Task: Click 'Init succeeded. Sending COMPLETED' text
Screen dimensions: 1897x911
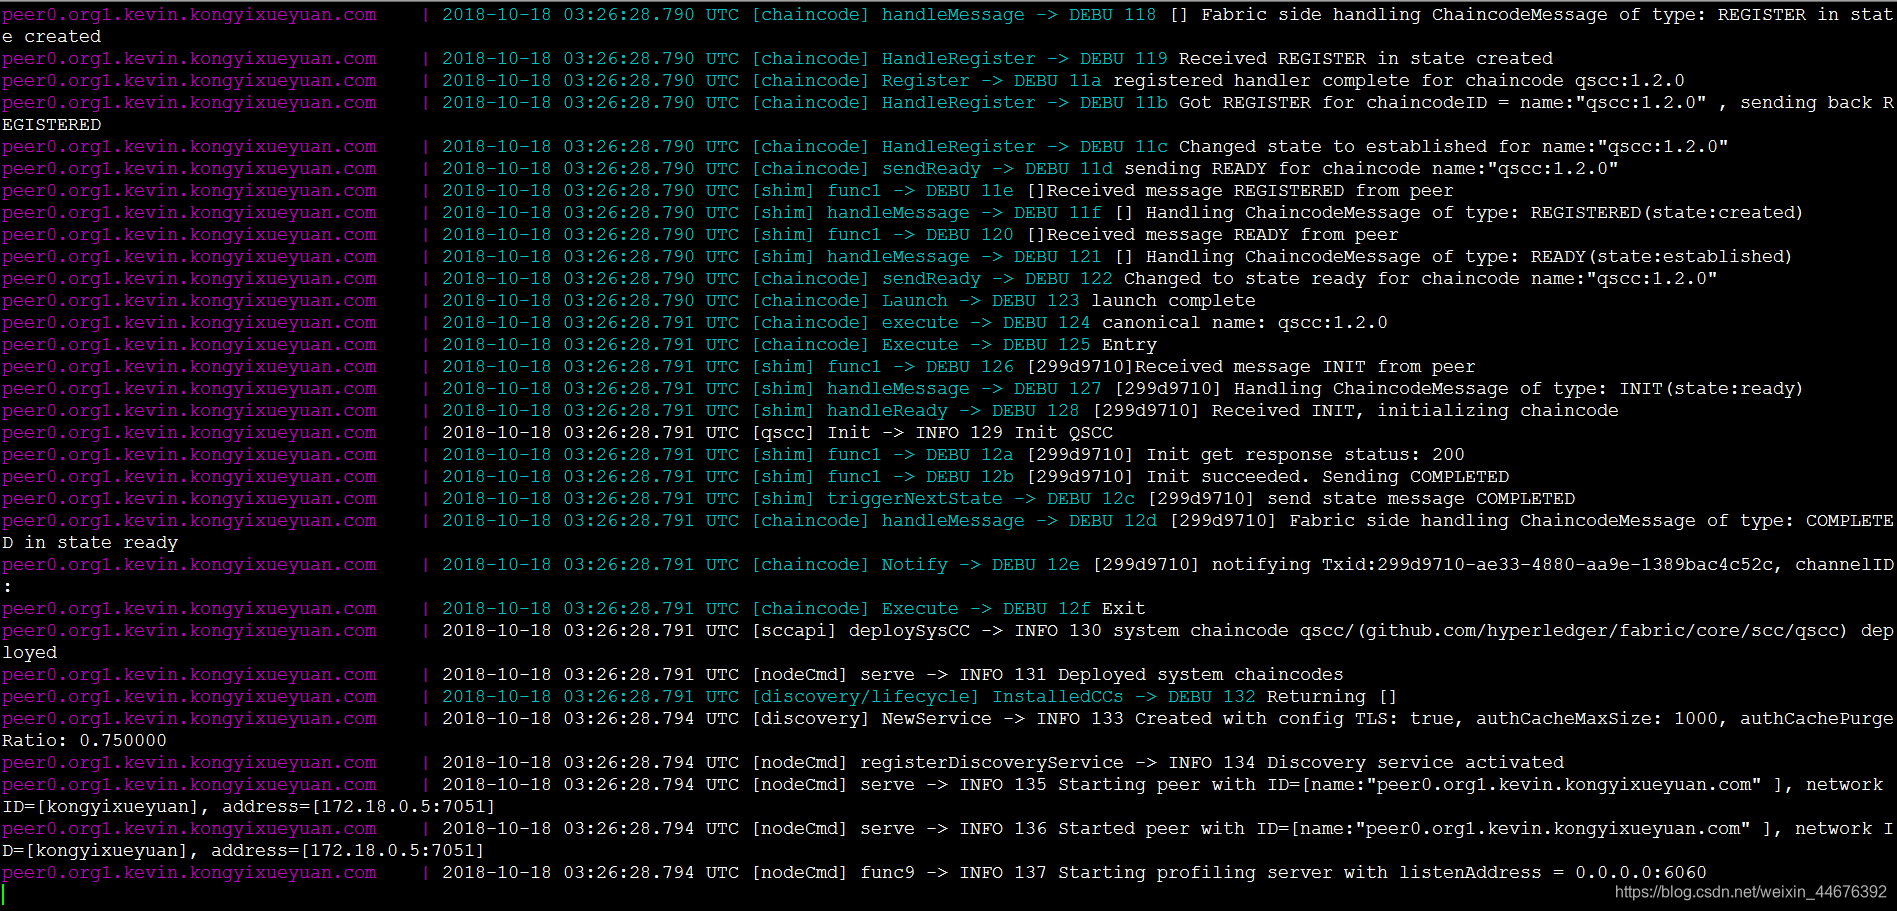Action: pos(1327,477)
